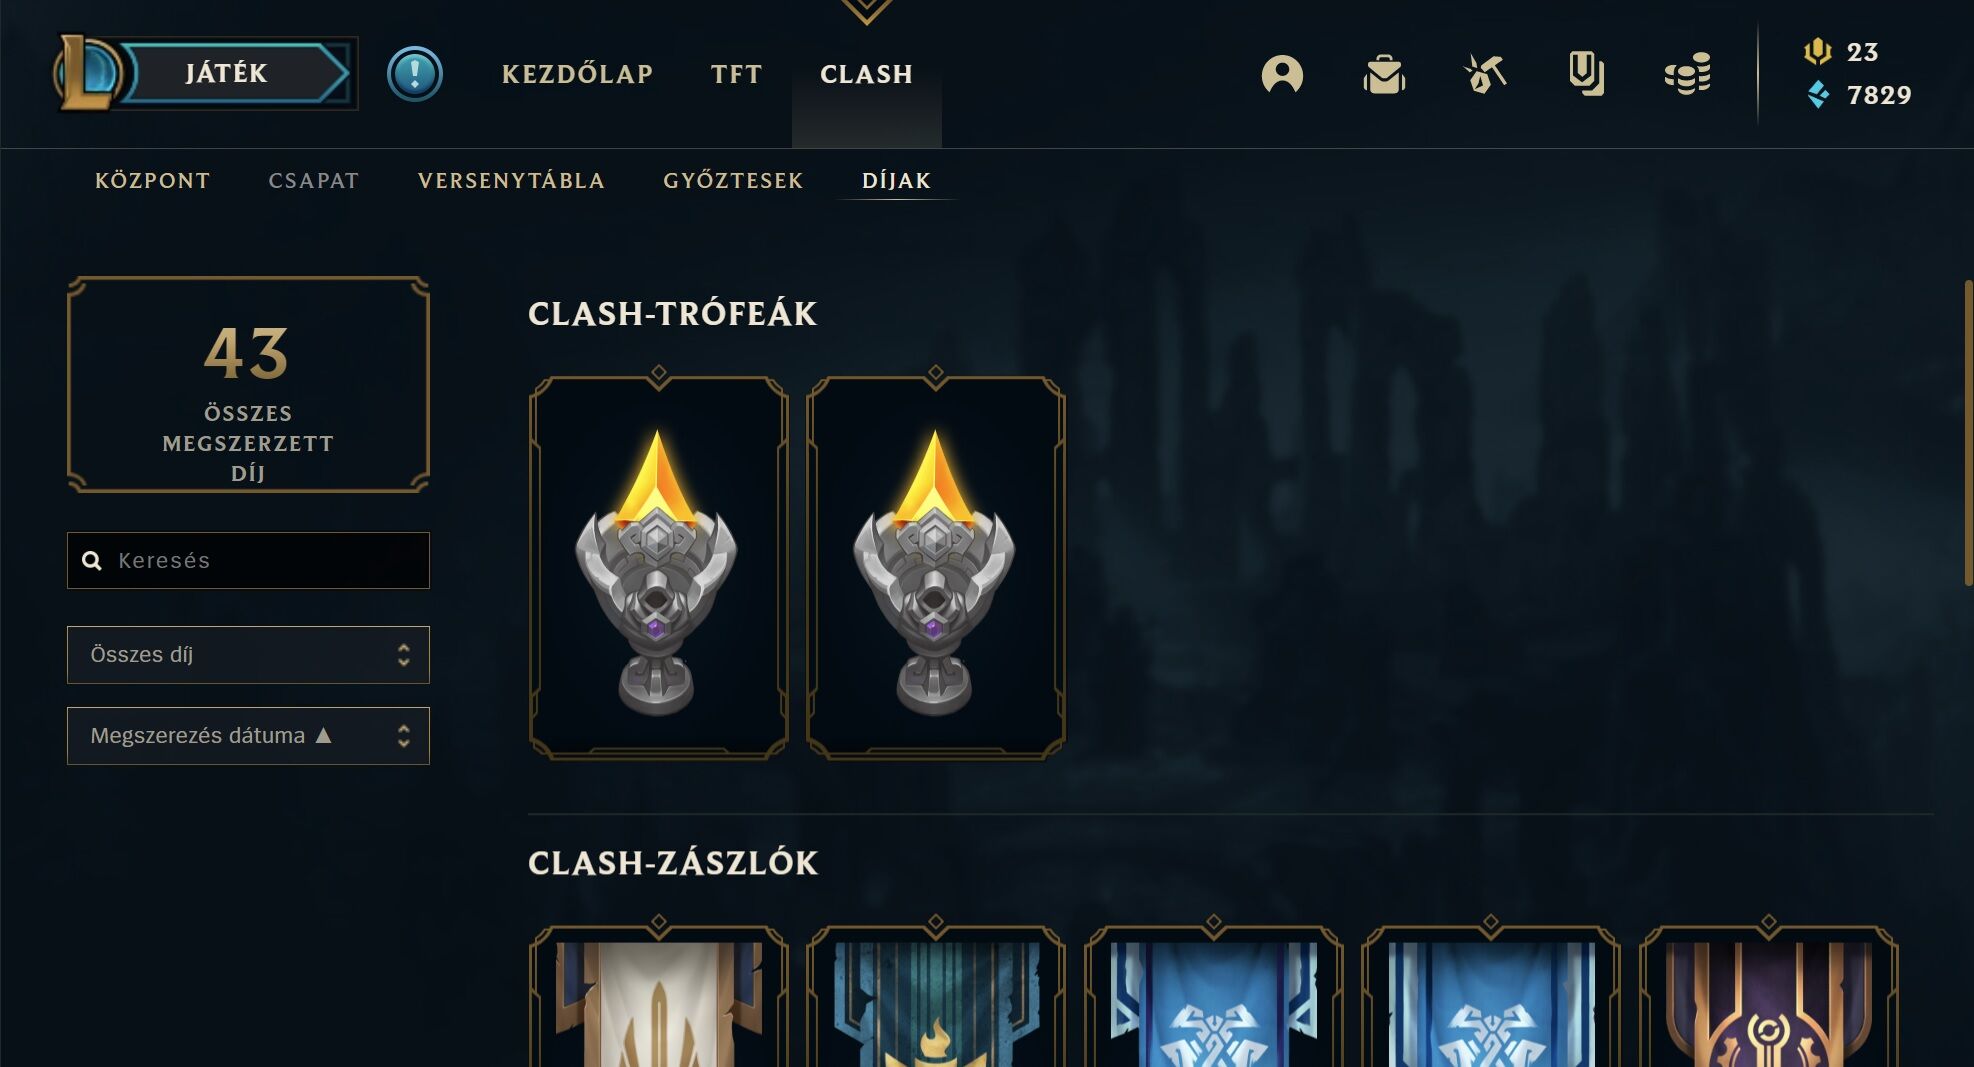Select the first Clash trophy card
The width and height of the screenshot is (1974, 1067).
658,567
